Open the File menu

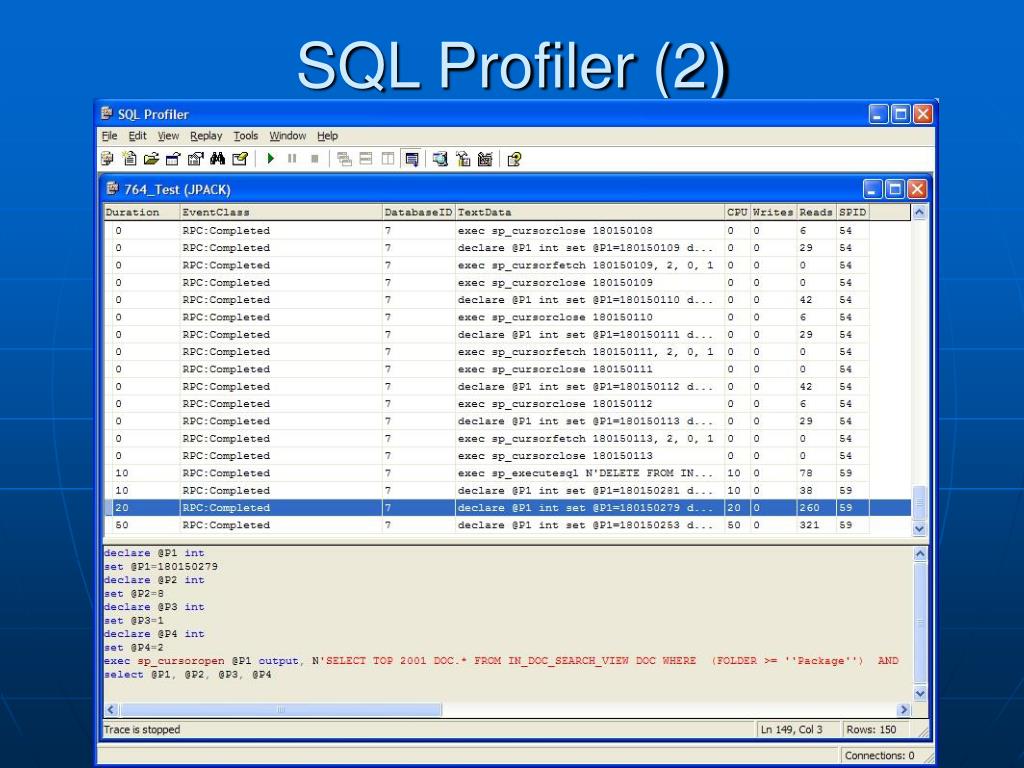(x=110, y=136)
